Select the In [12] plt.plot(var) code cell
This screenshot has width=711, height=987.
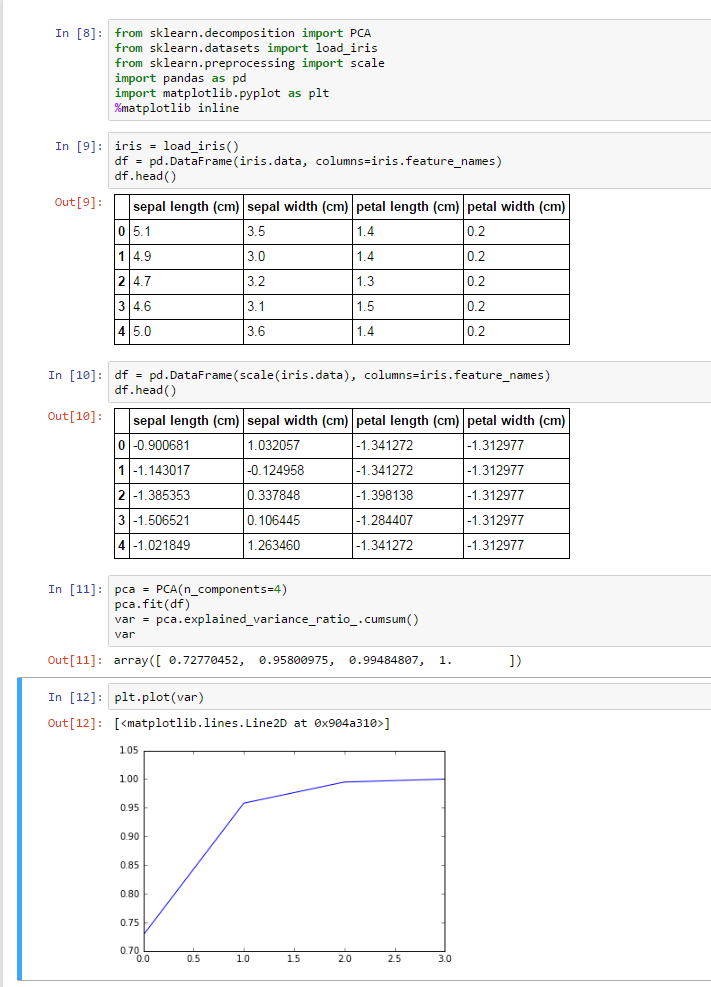coord(410,697)
